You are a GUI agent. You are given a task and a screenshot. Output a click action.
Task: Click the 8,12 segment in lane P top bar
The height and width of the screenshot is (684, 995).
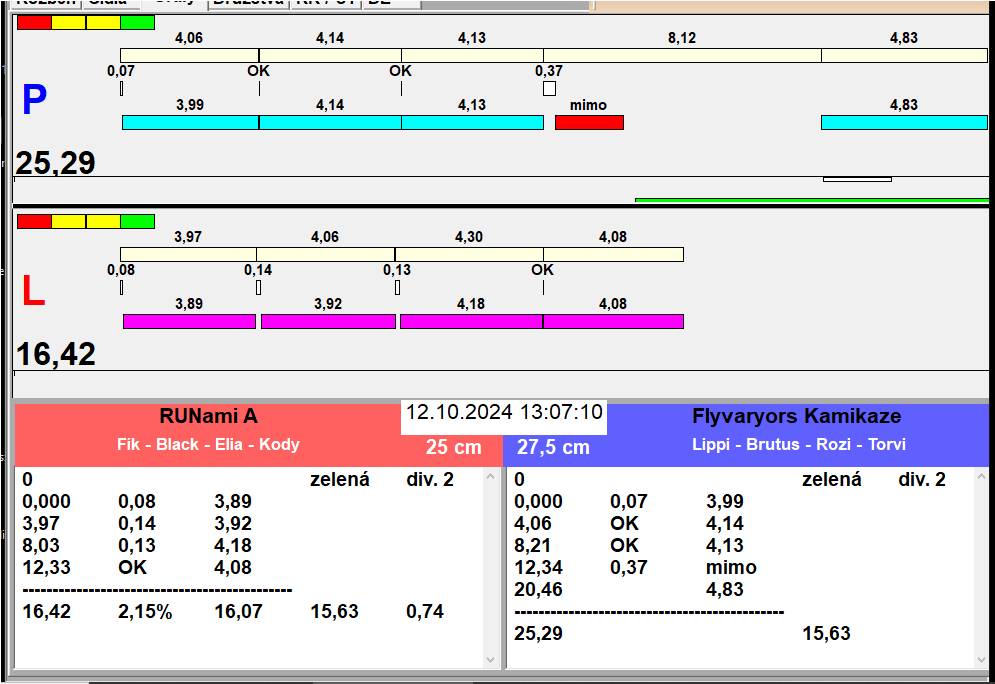682,55
